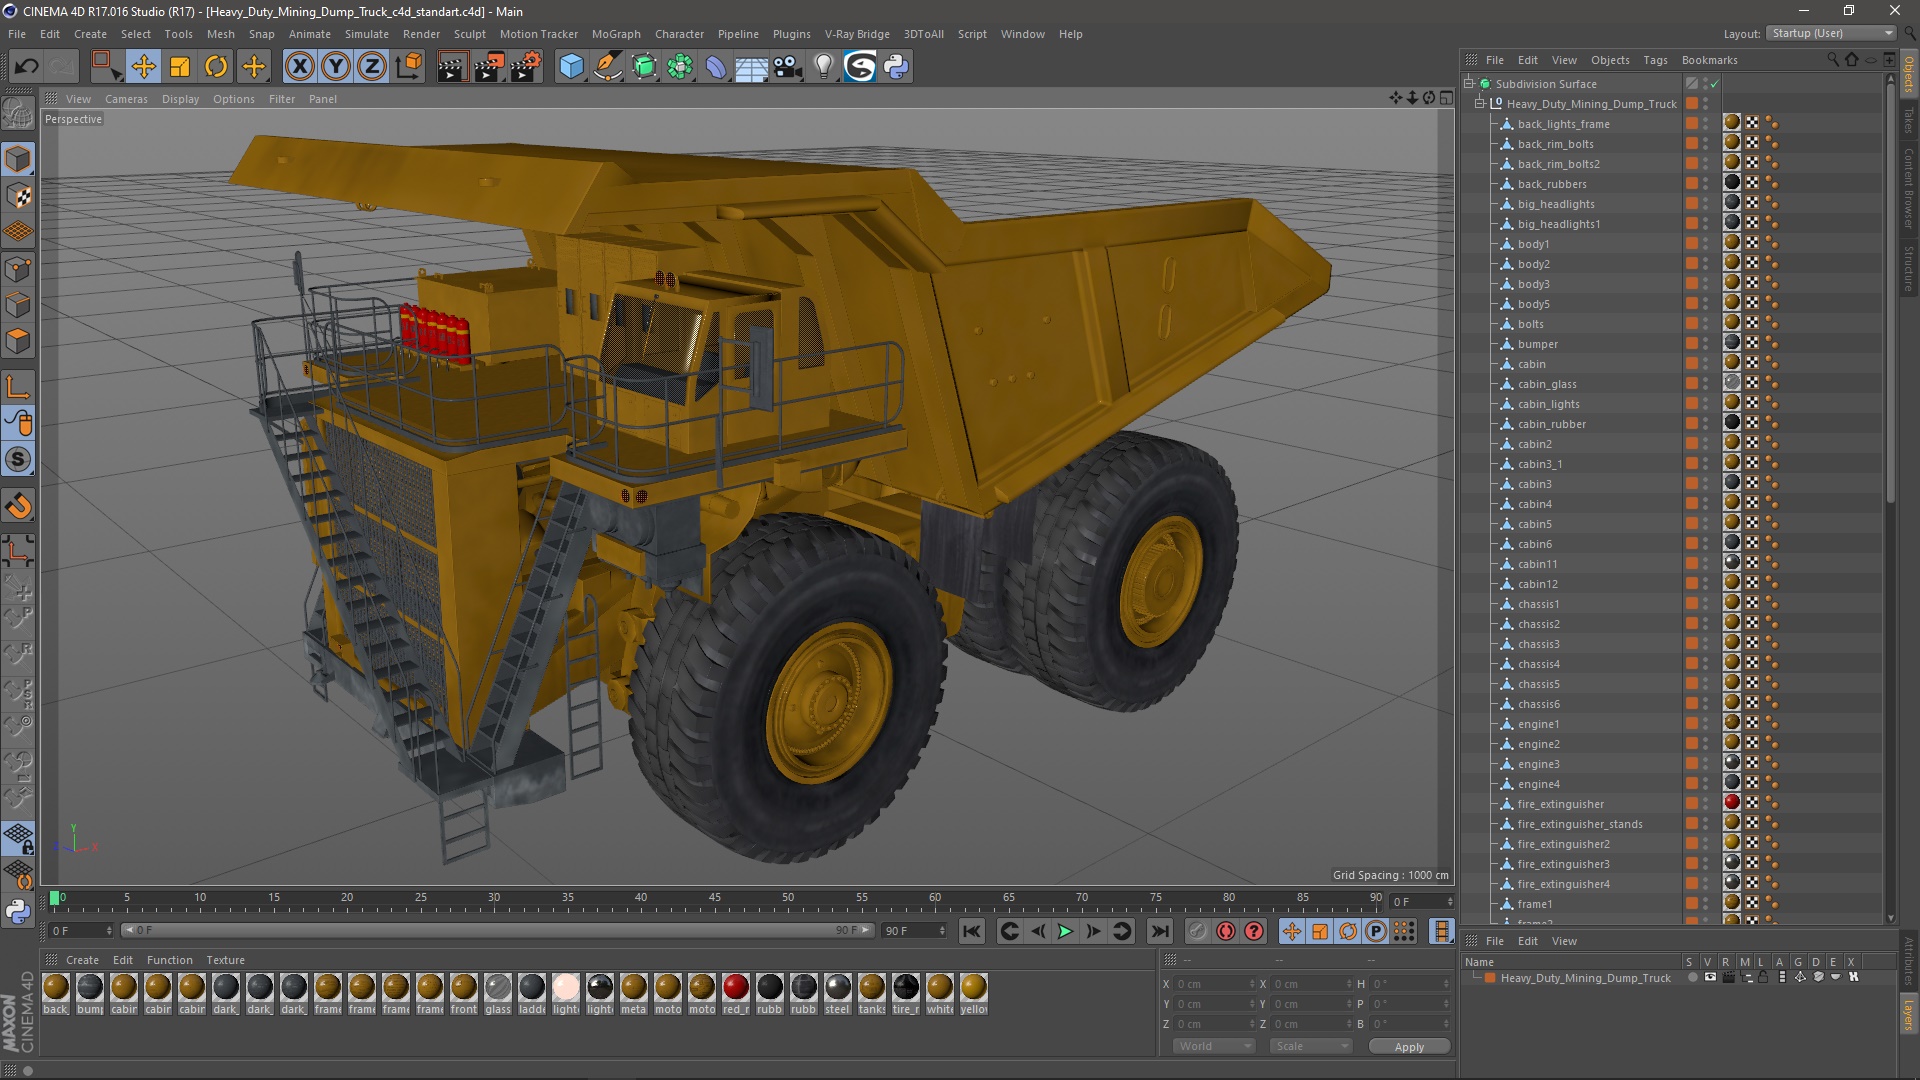Enable the Snap S icon in the sidebar

point(18,459)
